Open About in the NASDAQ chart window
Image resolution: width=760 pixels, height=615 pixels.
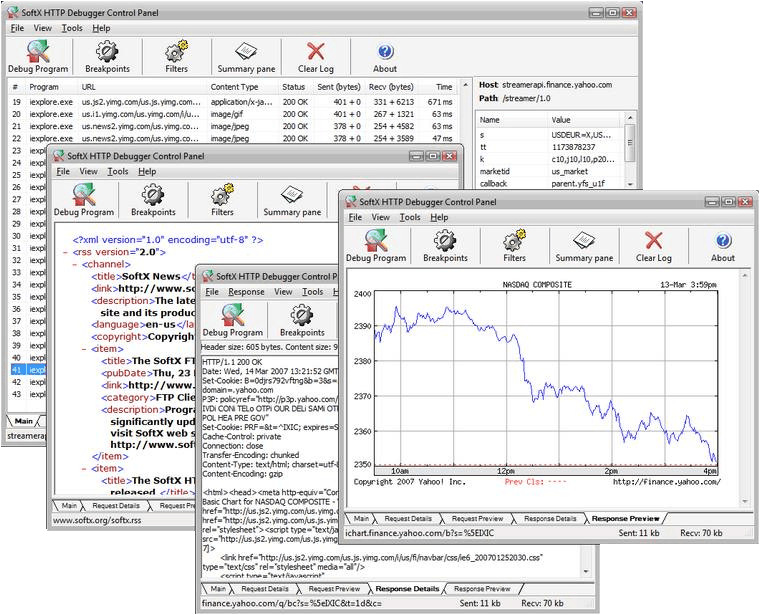tap(723, 246)
